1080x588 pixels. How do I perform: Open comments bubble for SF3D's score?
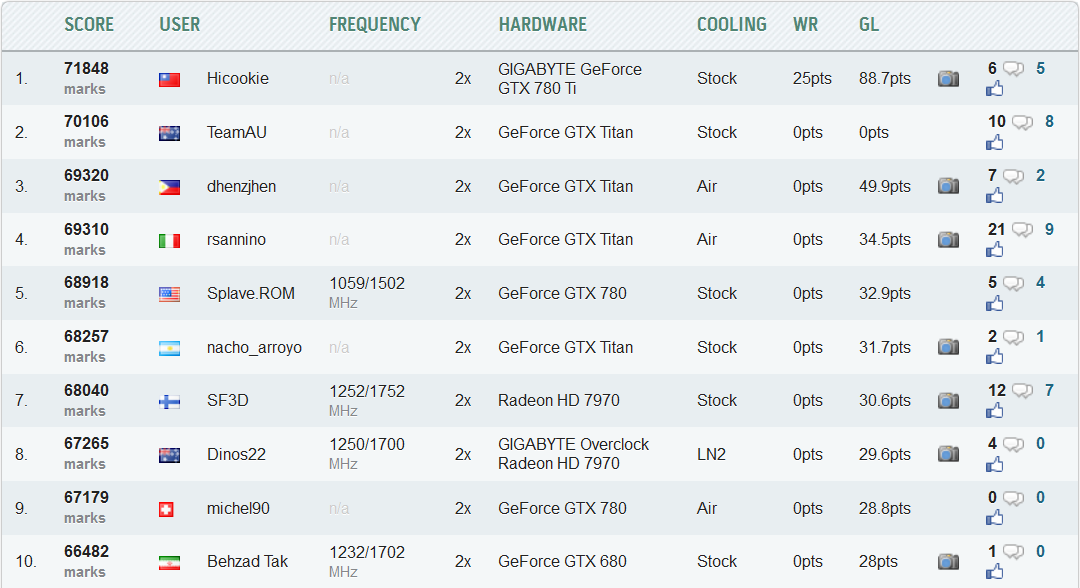(1022, 391)
